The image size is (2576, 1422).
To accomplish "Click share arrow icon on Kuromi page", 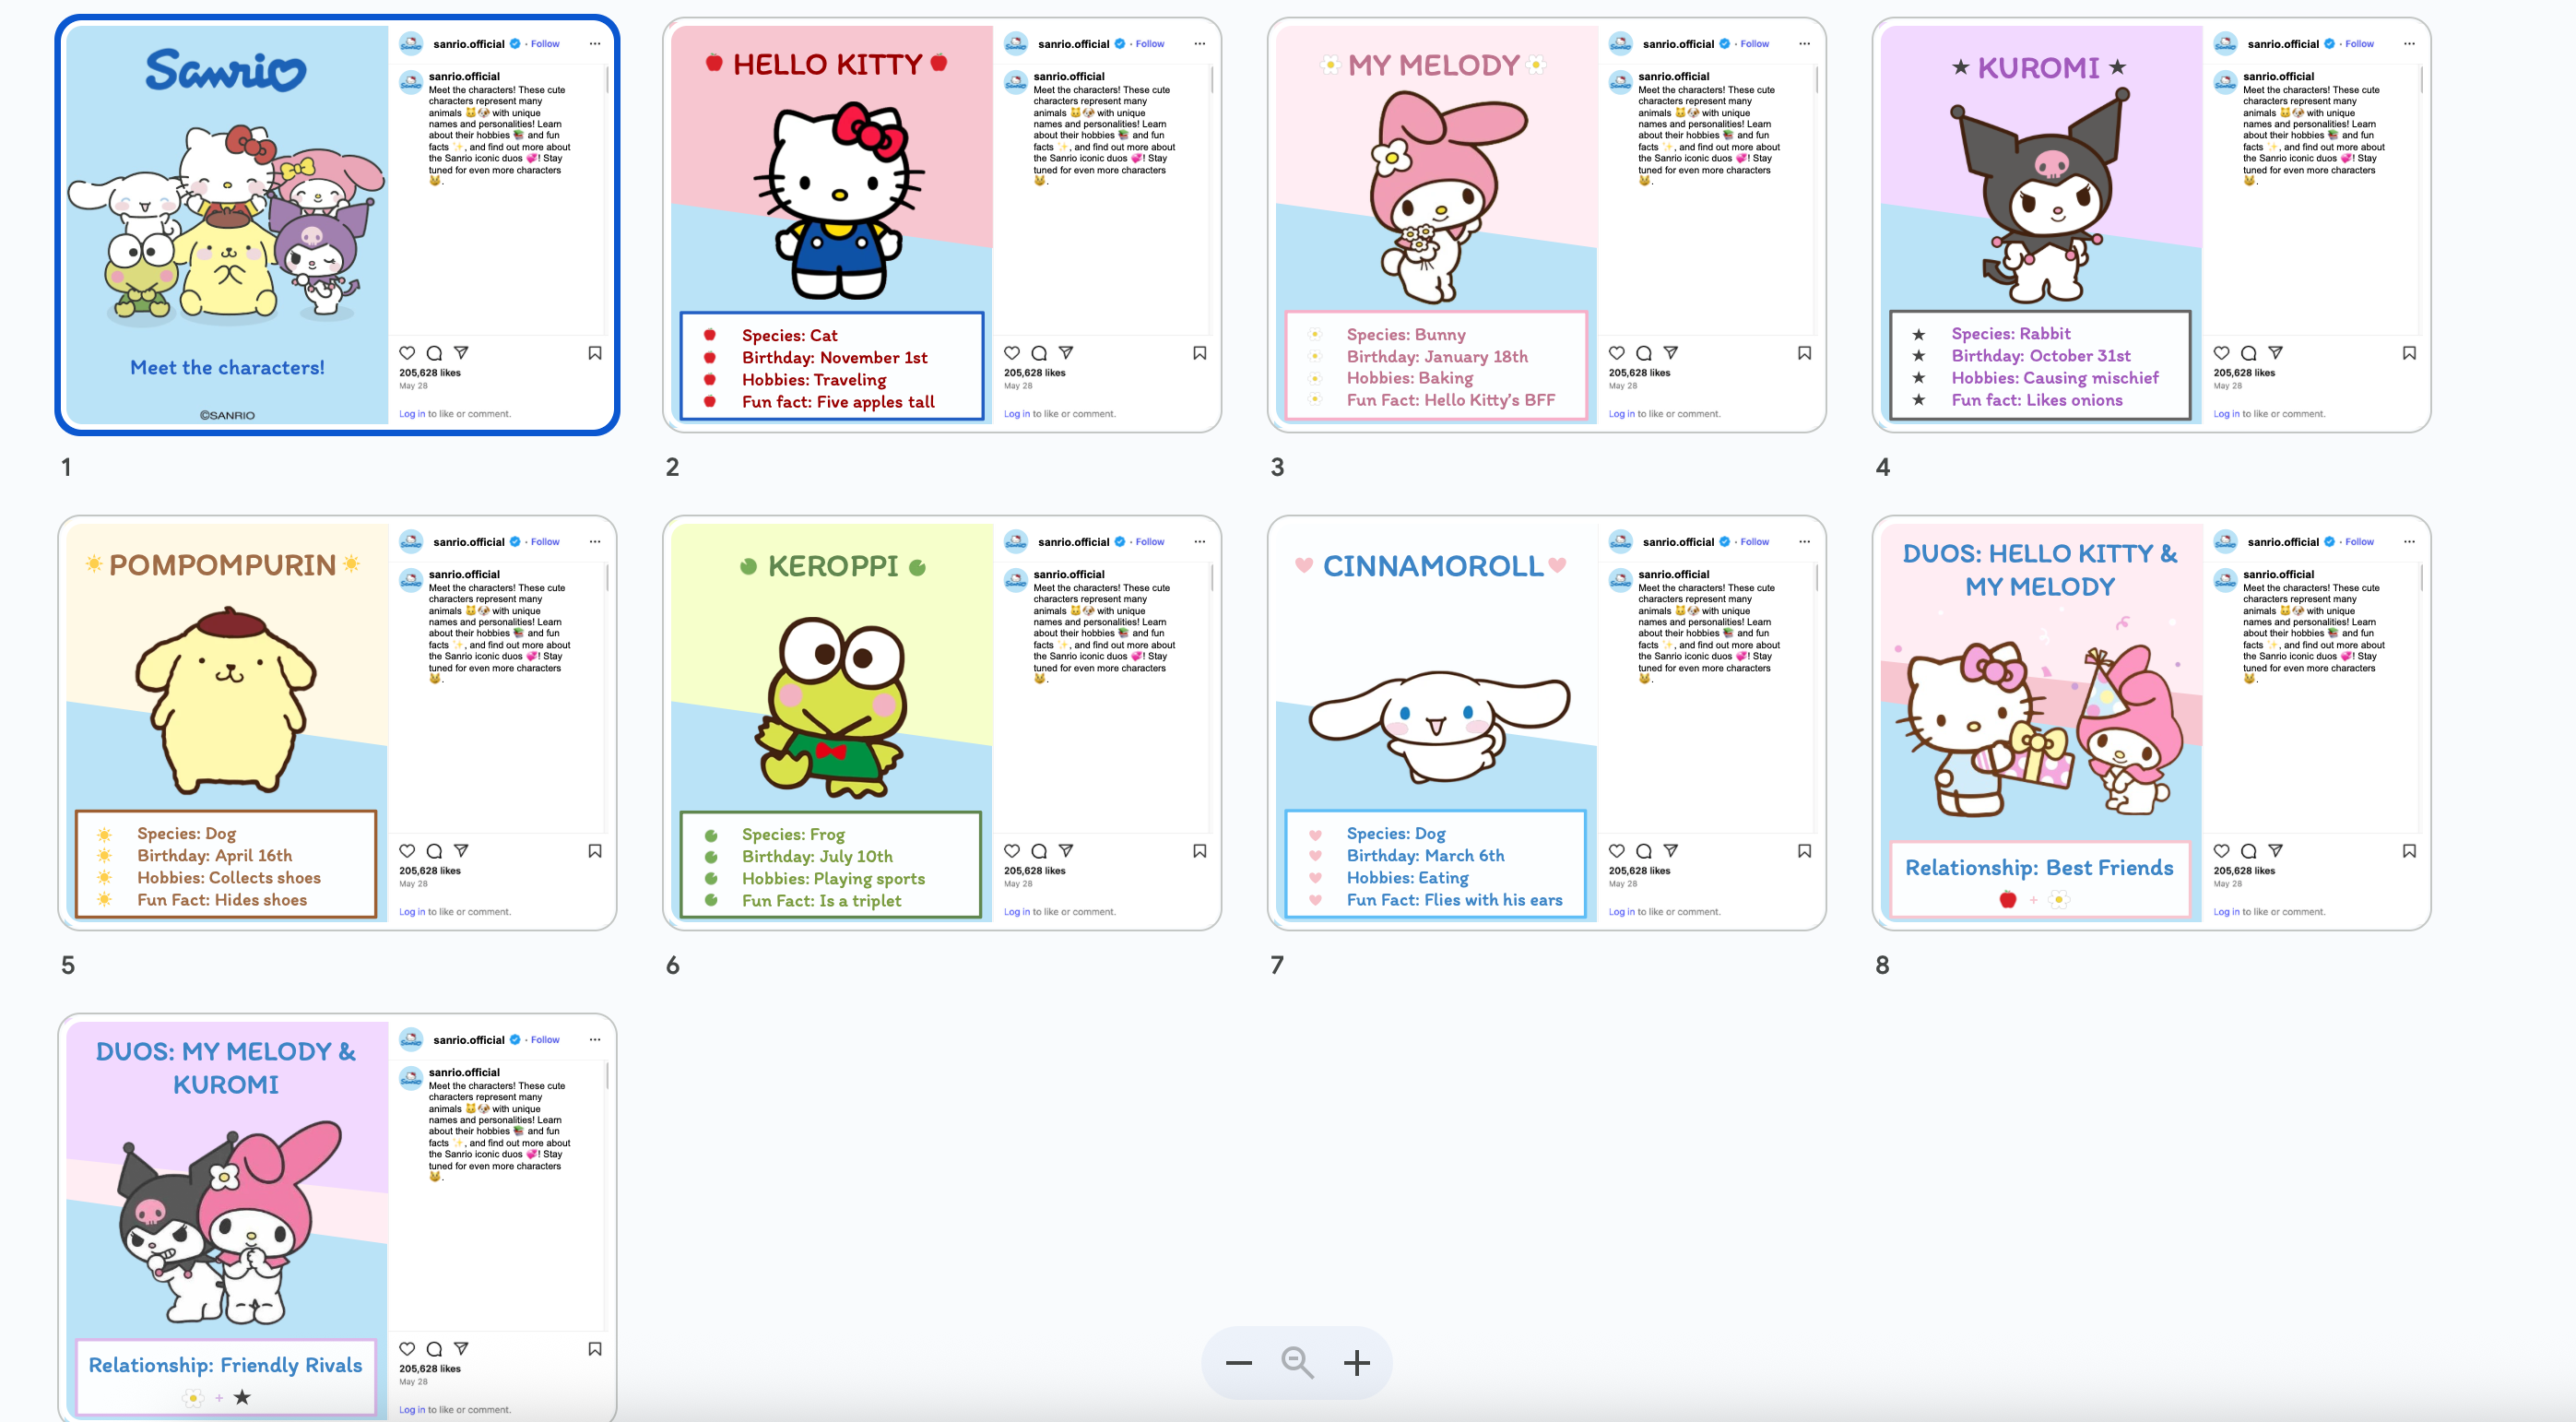I will [2275, 353].
